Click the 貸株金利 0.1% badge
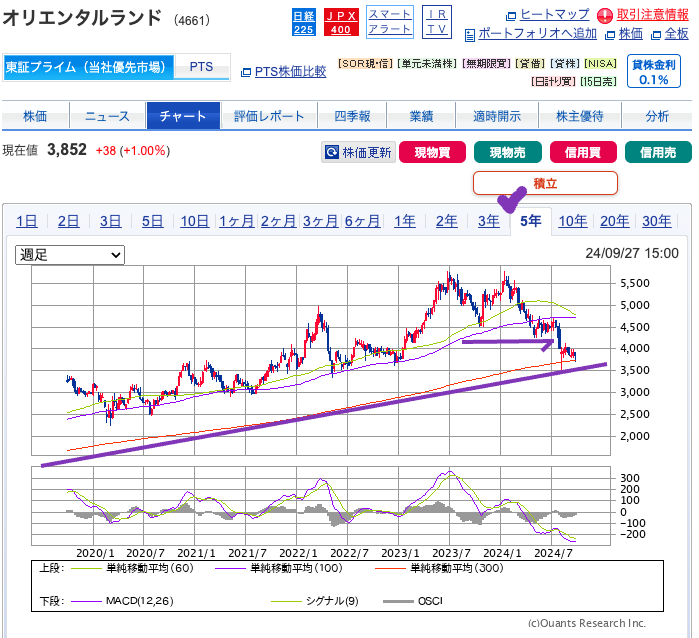699x638 pixels. [654, 71]
